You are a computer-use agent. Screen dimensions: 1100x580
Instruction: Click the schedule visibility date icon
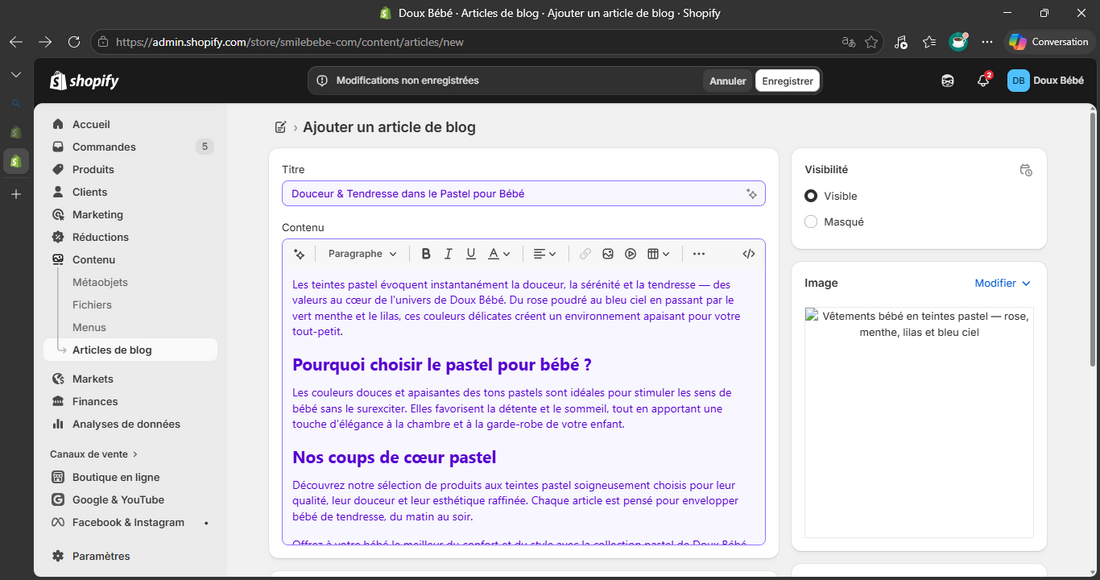(x=1026, y=170)
